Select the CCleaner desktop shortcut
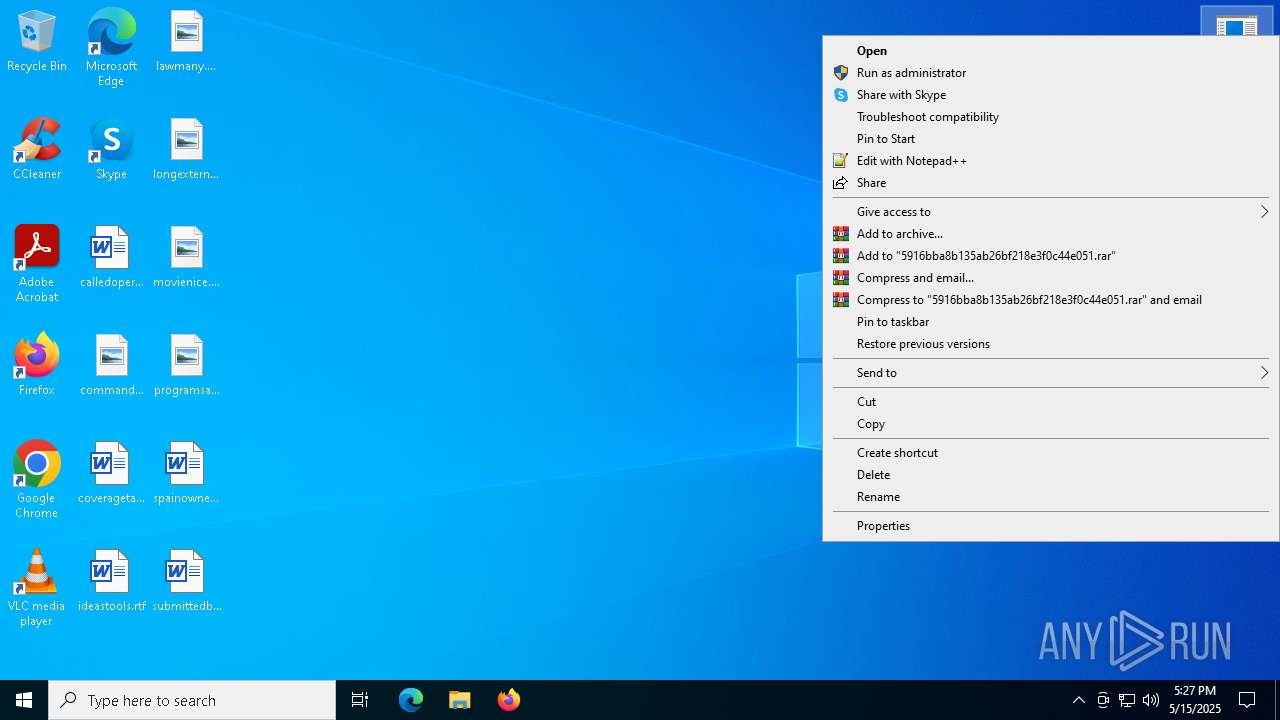 pyautogui.click(x=37, y=150)
